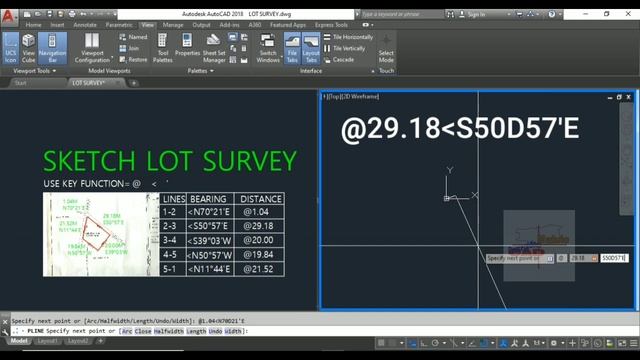Image resolution: width=640 pixels, height=360 pixels.
Task: Open the Sheet Set Manager
Action: pos(214,48)
